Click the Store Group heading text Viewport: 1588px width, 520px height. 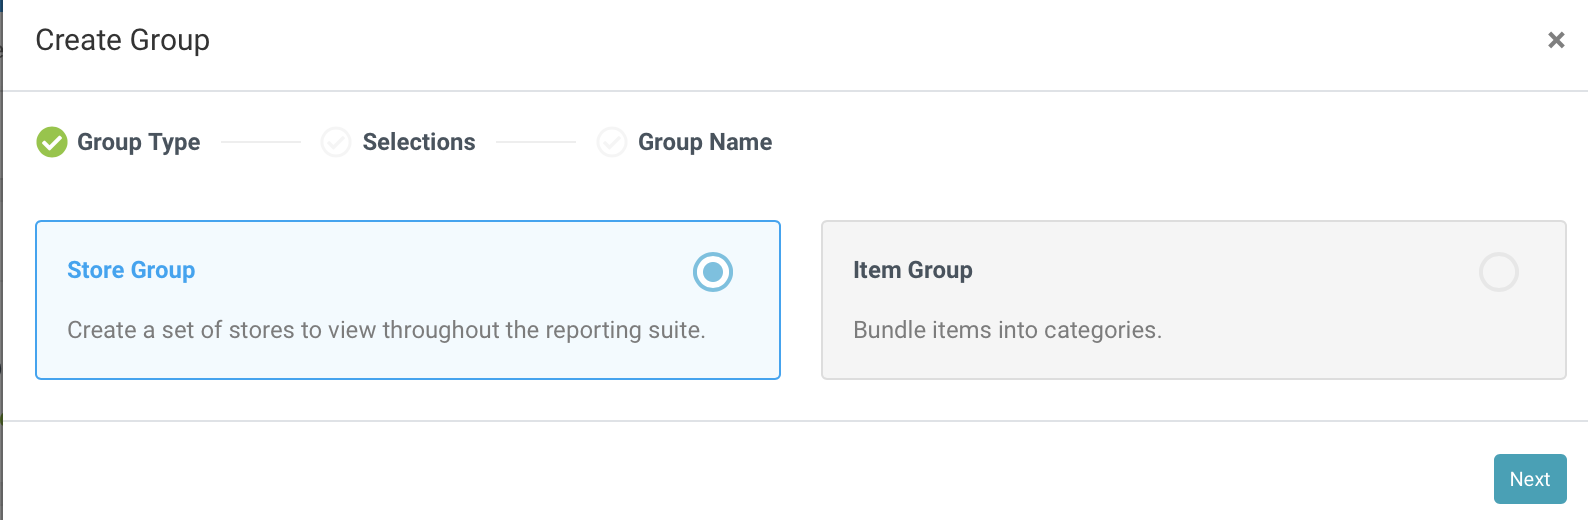pyautogui.click(x=131, y=270)
